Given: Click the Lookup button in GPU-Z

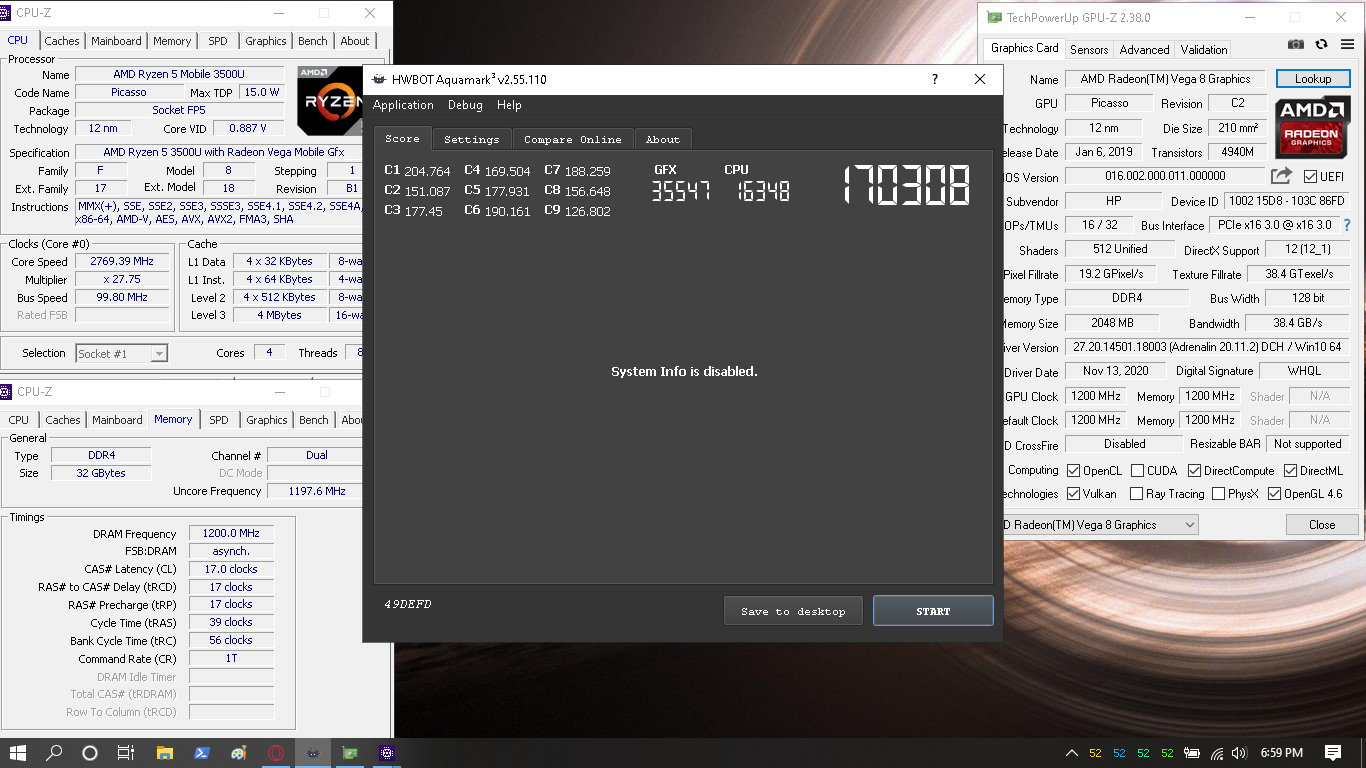Looking at the screenshot, I should (1313, 79).
